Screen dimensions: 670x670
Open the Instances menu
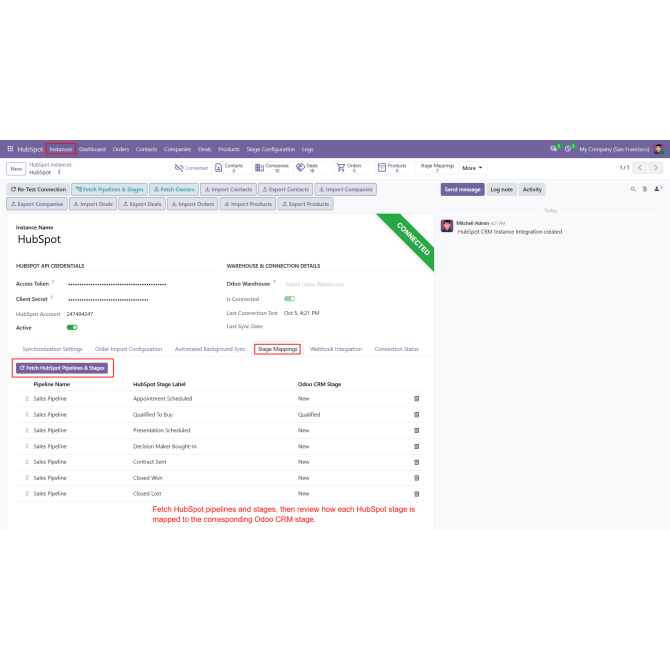[x=61, y=149]
